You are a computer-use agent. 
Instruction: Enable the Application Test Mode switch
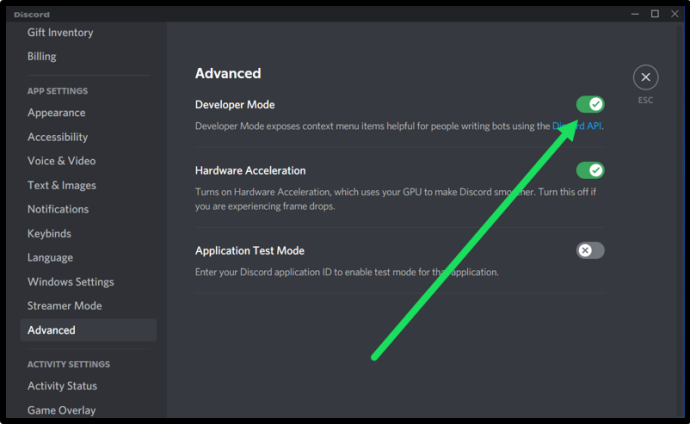pyautogui.click(x=590, y=250)
